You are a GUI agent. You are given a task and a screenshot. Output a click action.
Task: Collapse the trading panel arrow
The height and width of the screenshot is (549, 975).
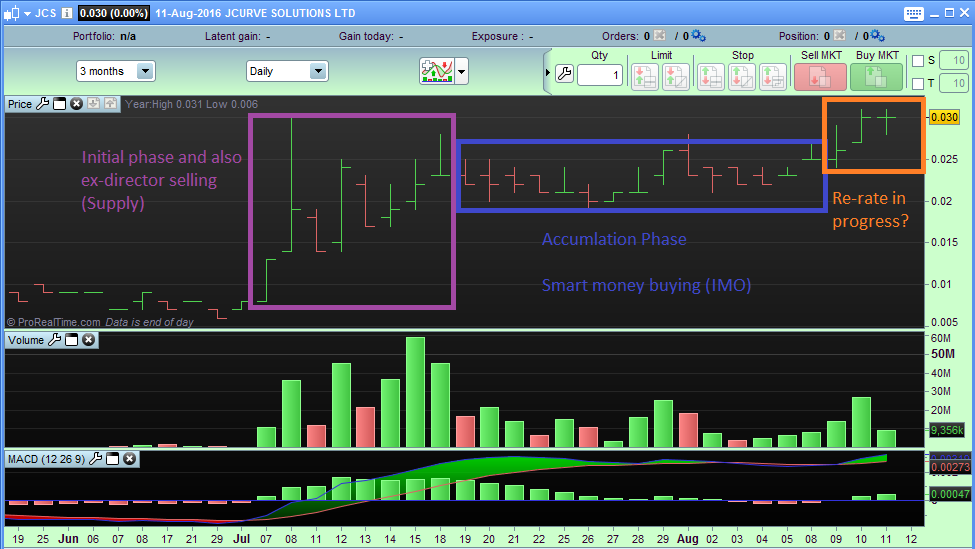(x=547, y=73)
